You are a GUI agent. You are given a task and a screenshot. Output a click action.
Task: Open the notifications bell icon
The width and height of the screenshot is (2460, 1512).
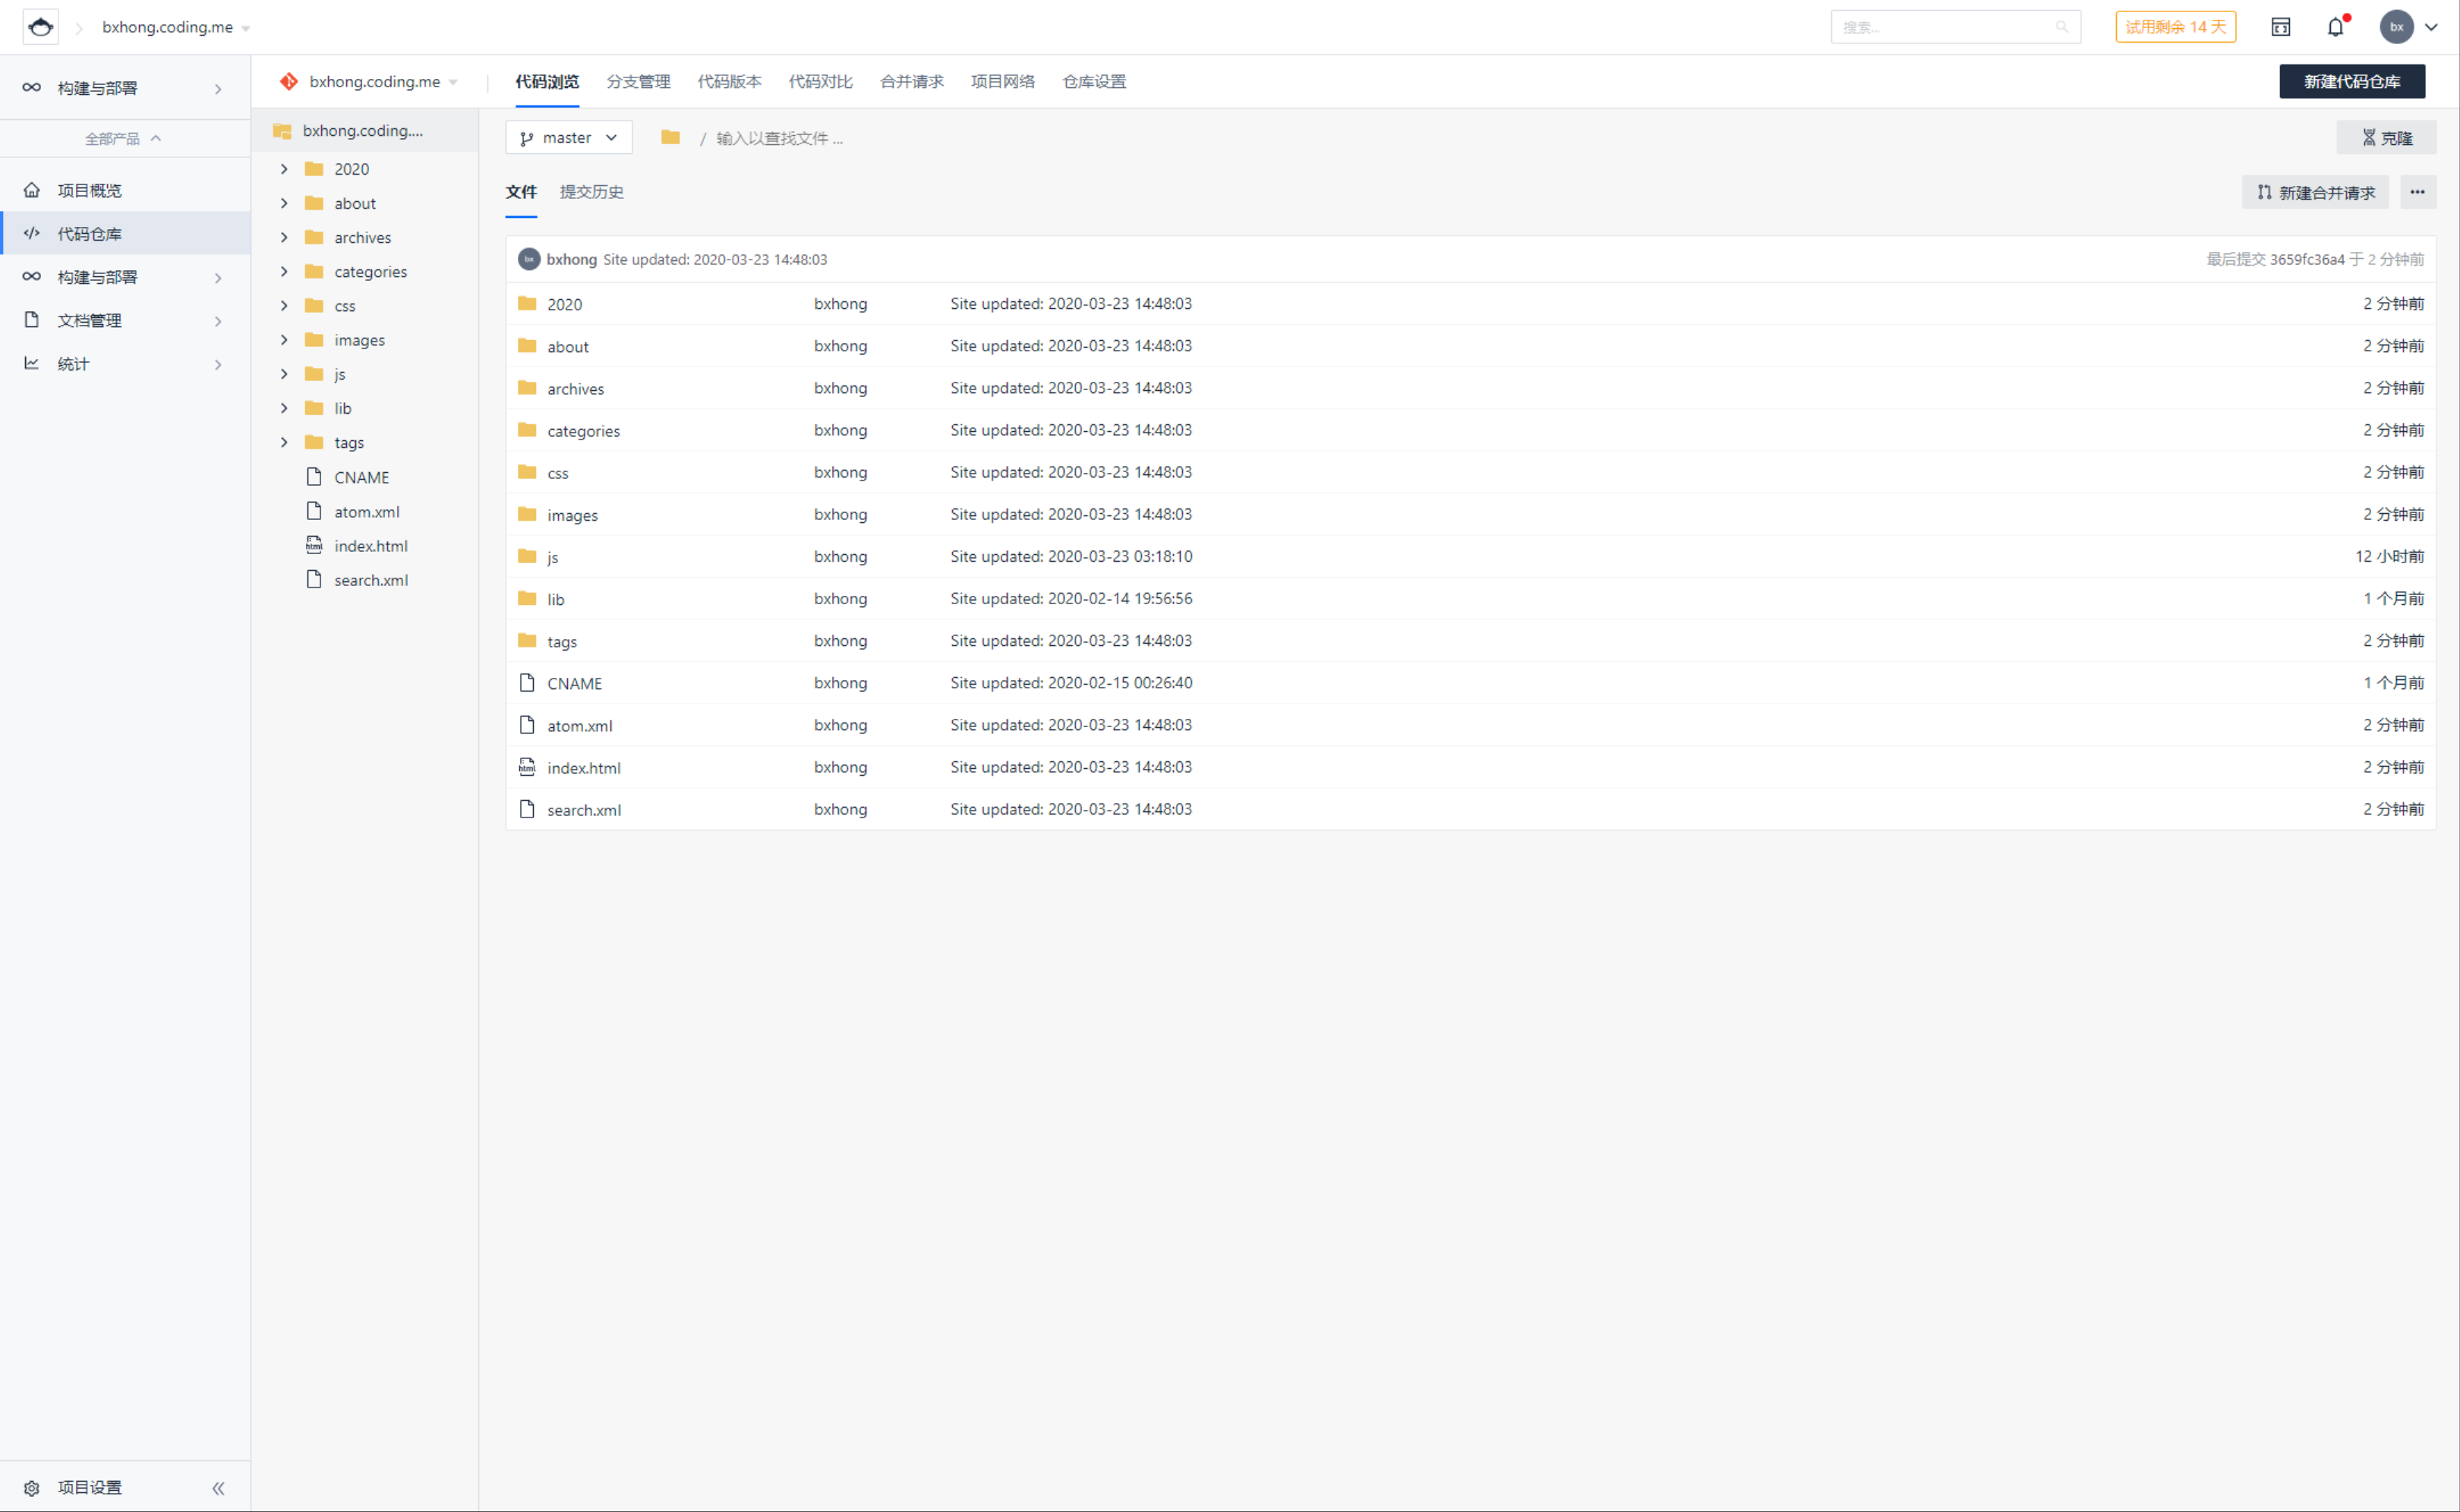click(x=2336, y=27)
